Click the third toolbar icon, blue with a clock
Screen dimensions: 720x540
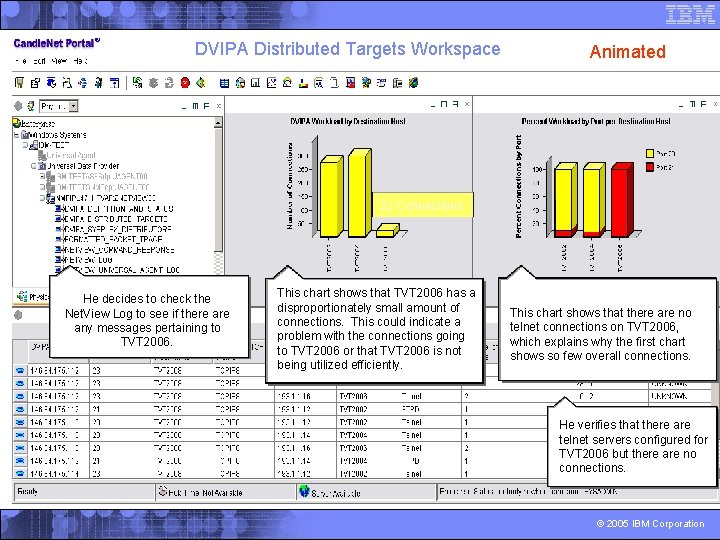coord(51,83)
